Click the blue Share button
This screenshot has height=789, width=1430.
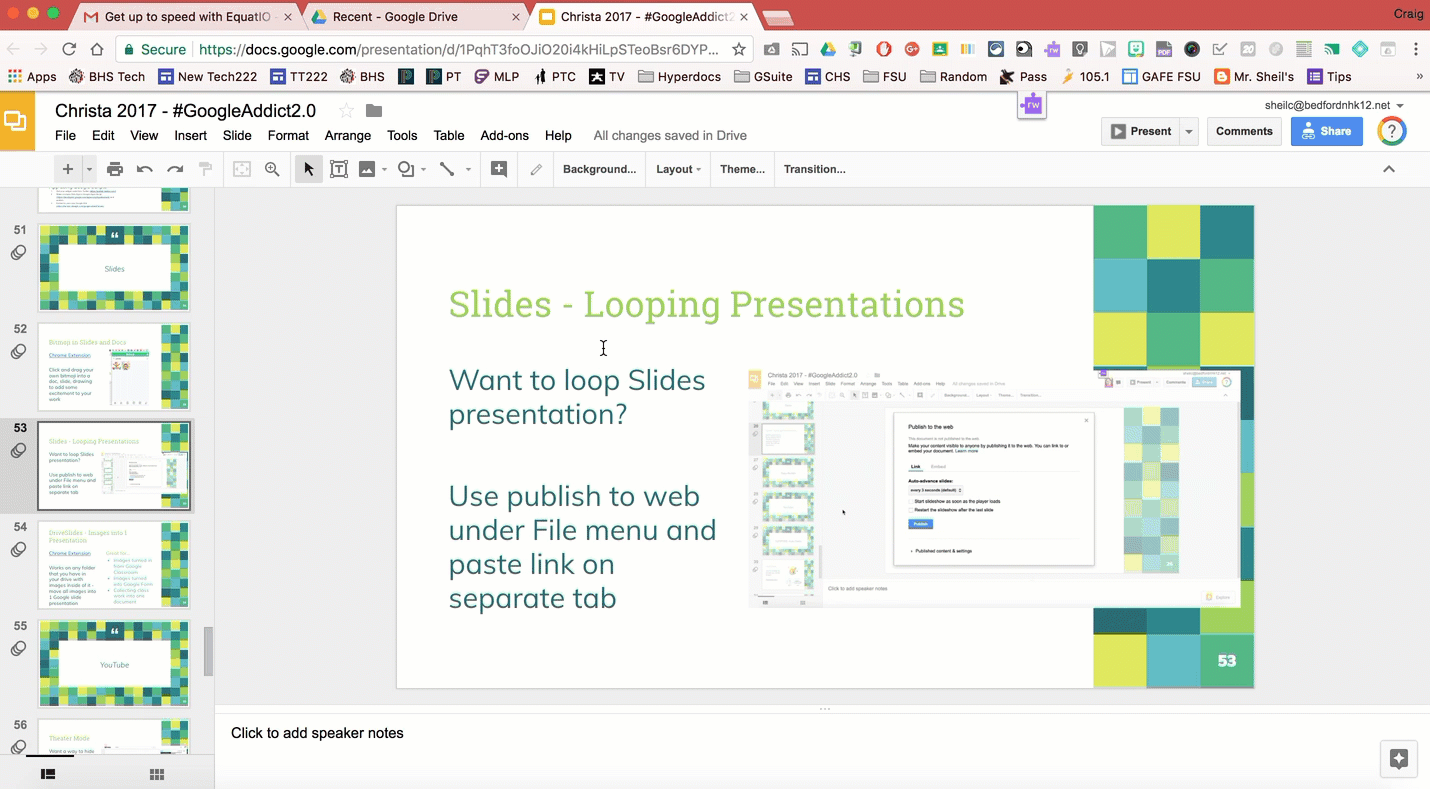[x=1326, y=131]
